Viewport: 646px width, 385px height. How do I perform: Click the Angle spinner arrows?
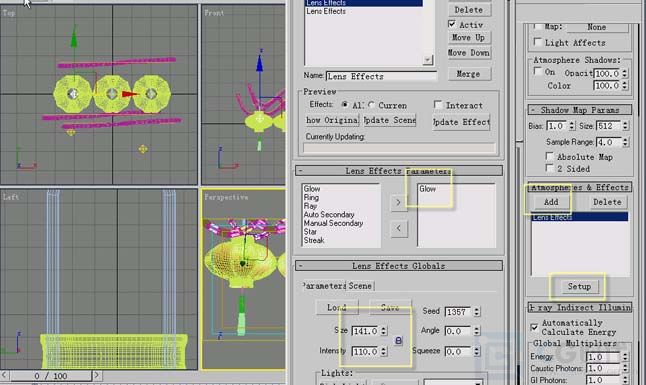pyautogui.click(x=477, y=331)
